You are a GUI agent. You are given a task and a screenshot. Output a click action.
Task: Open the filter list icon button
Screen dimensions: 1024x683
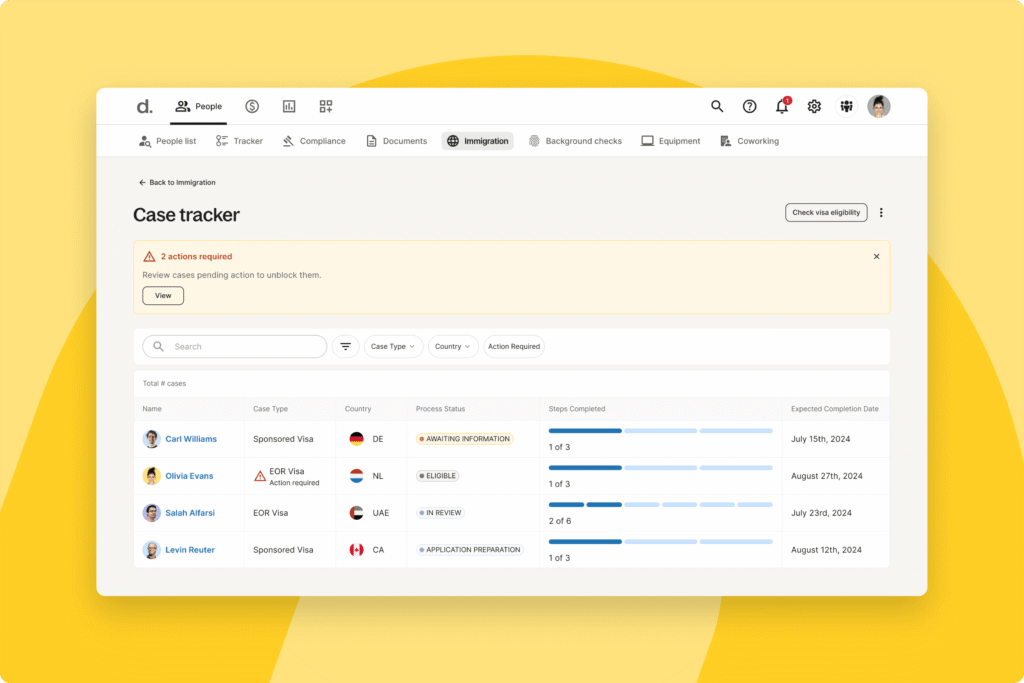[x=345, y=346]
